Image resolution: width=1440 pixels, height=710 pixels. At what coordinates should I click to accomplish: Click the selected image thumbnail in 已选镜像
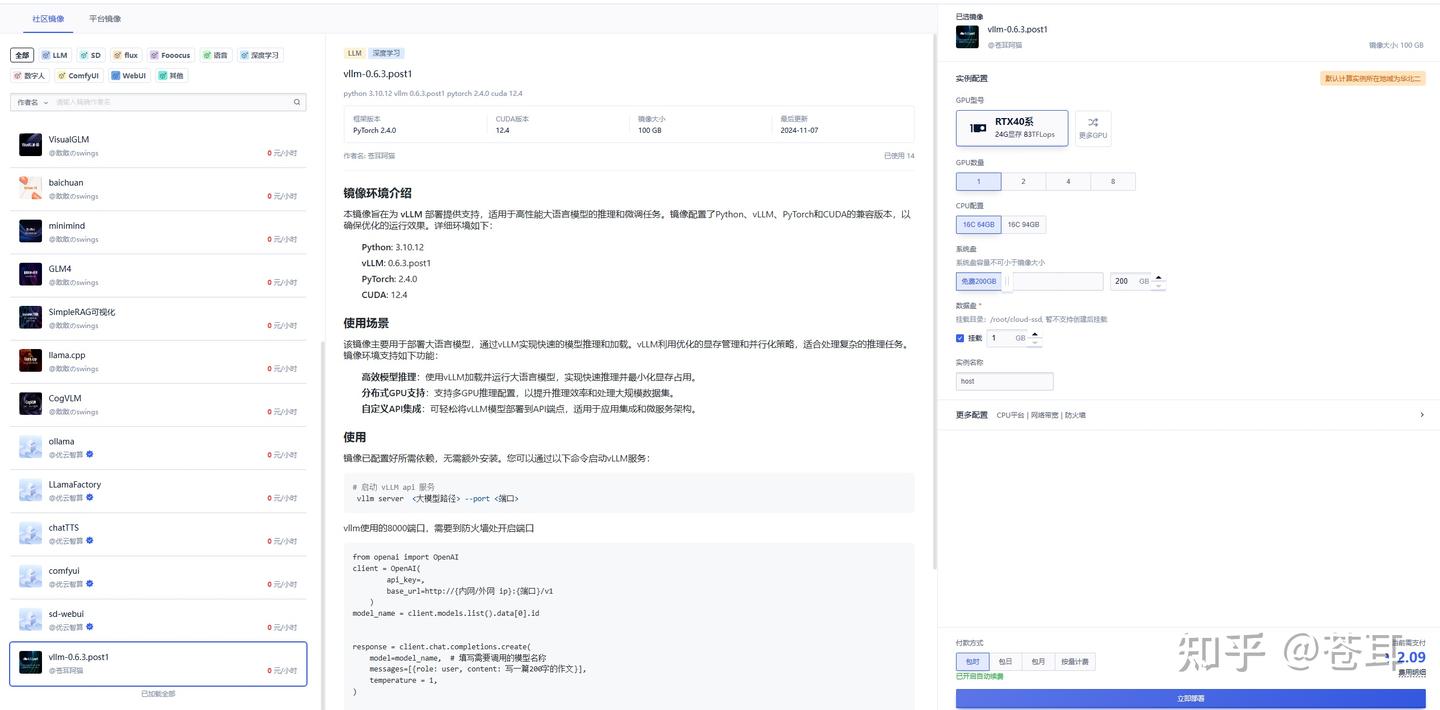pos(967,36)
